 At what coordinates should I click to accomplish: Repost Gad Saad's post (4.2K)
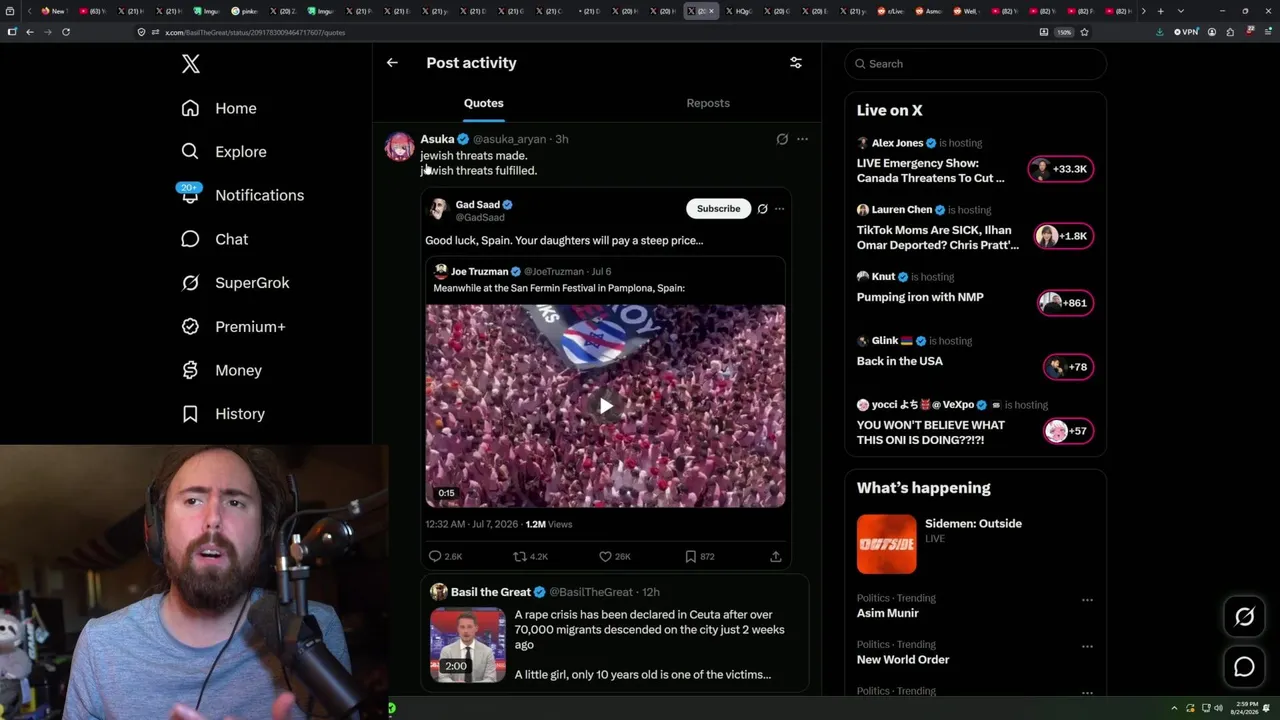point(530,556)
